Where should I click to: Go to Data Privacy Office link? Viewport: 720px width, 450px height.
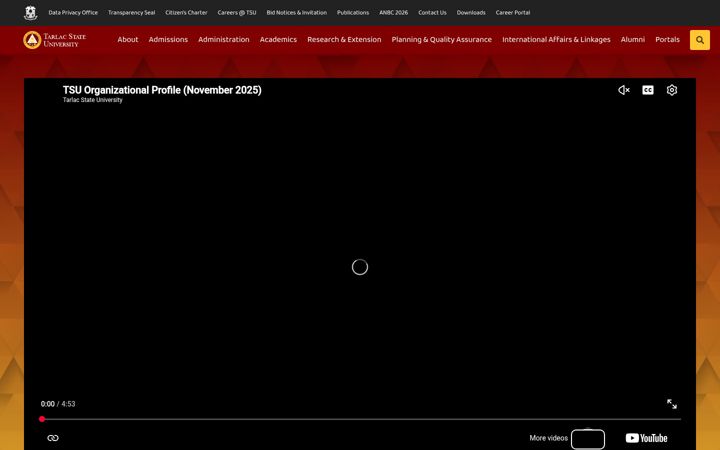pos(73,13)
